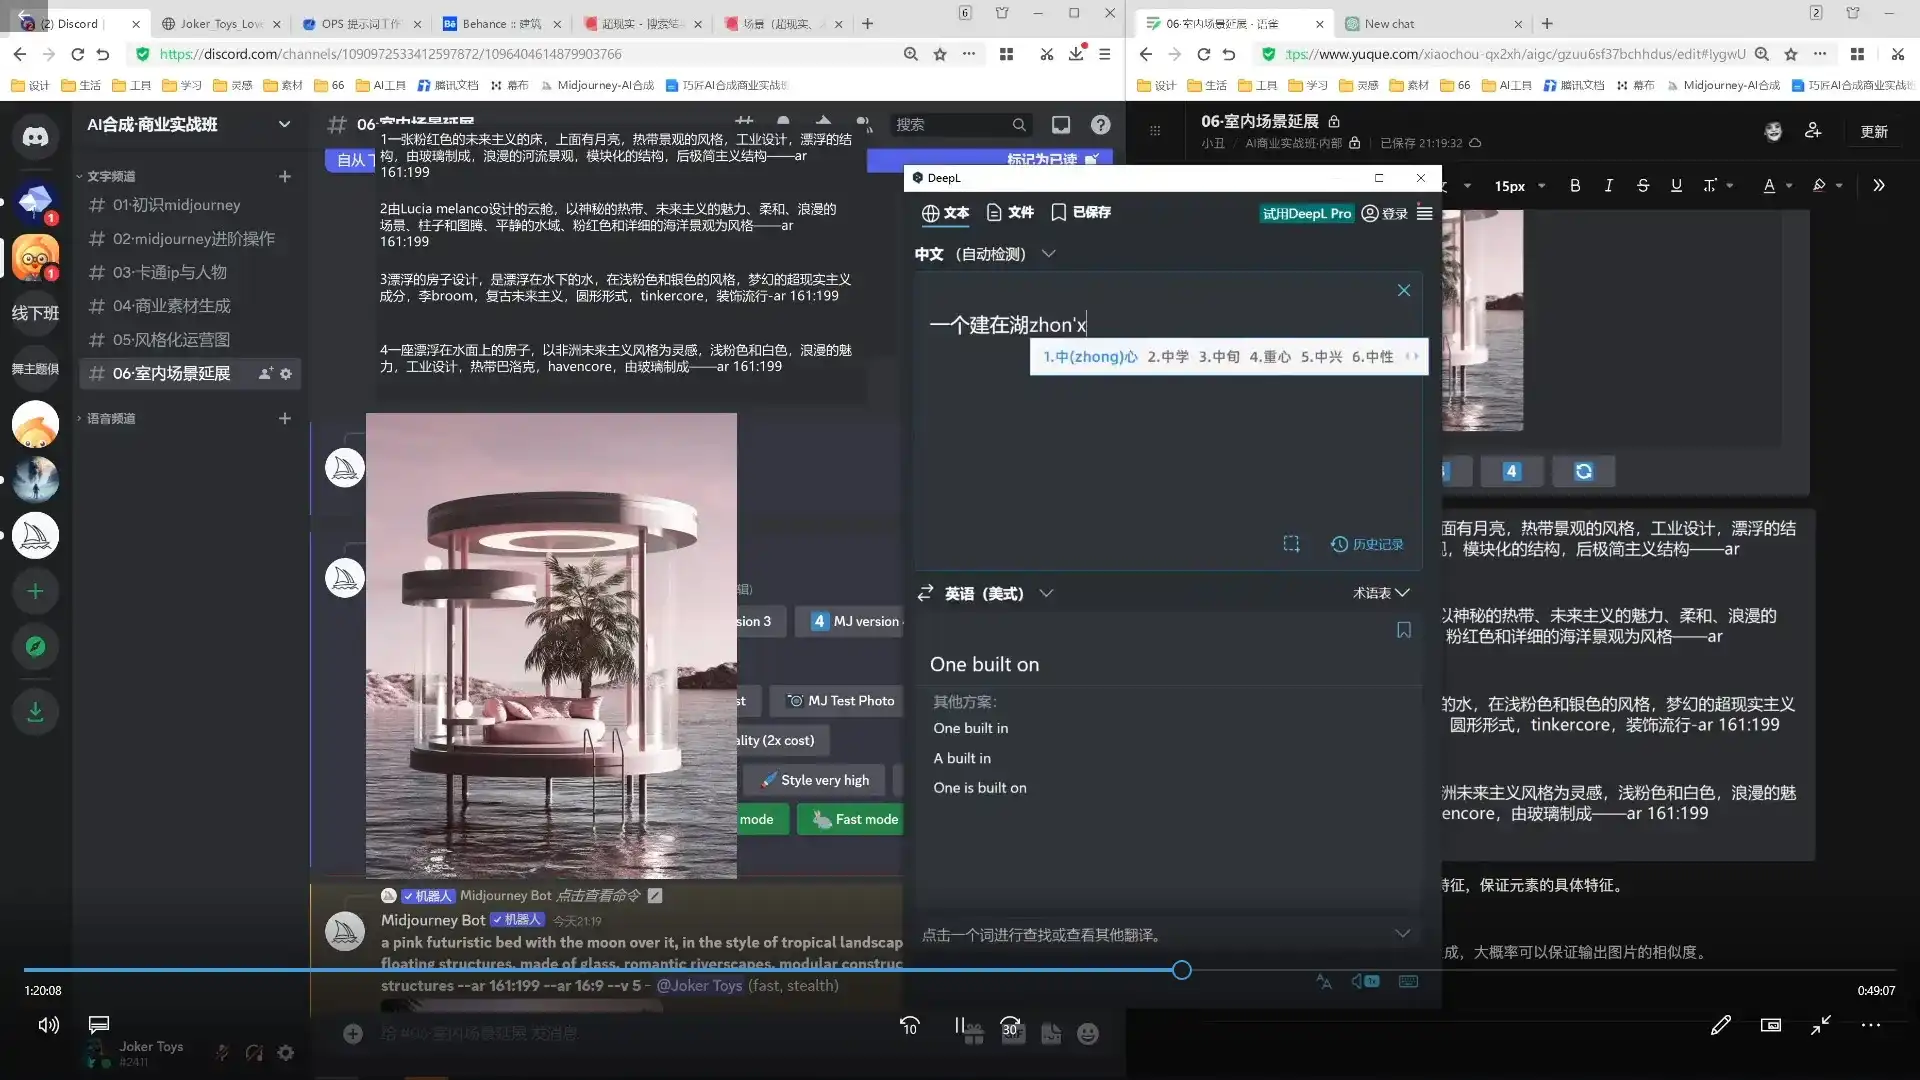Apply strikethrough formatting in Yuque editor
This screenshot has width=1920, height=1080.
[x=1643, y=186]
